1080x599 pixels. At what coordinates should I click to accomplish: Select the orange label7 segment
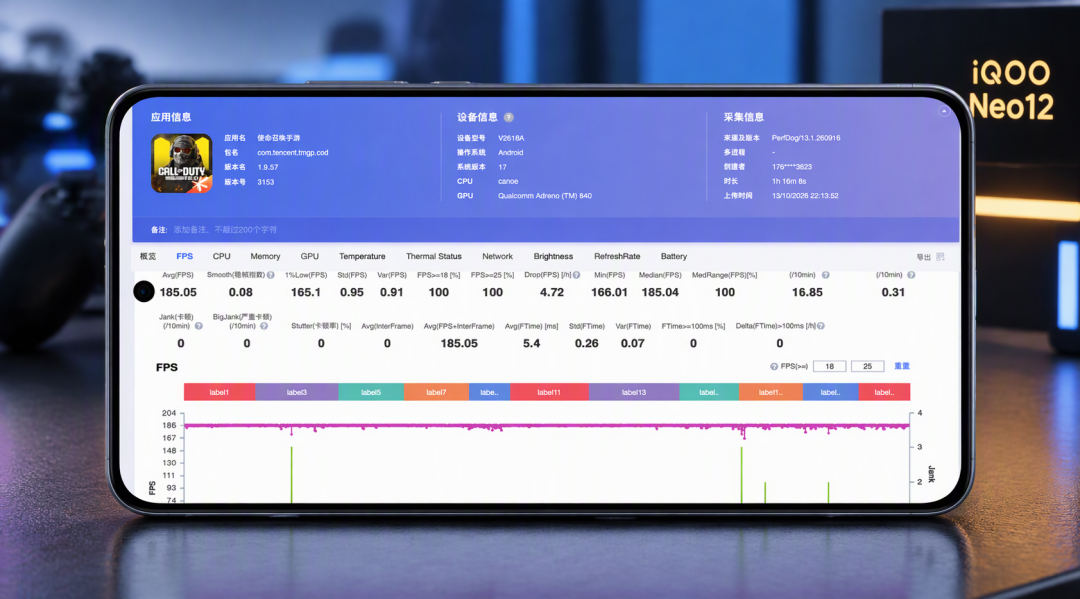pos(437,392)
